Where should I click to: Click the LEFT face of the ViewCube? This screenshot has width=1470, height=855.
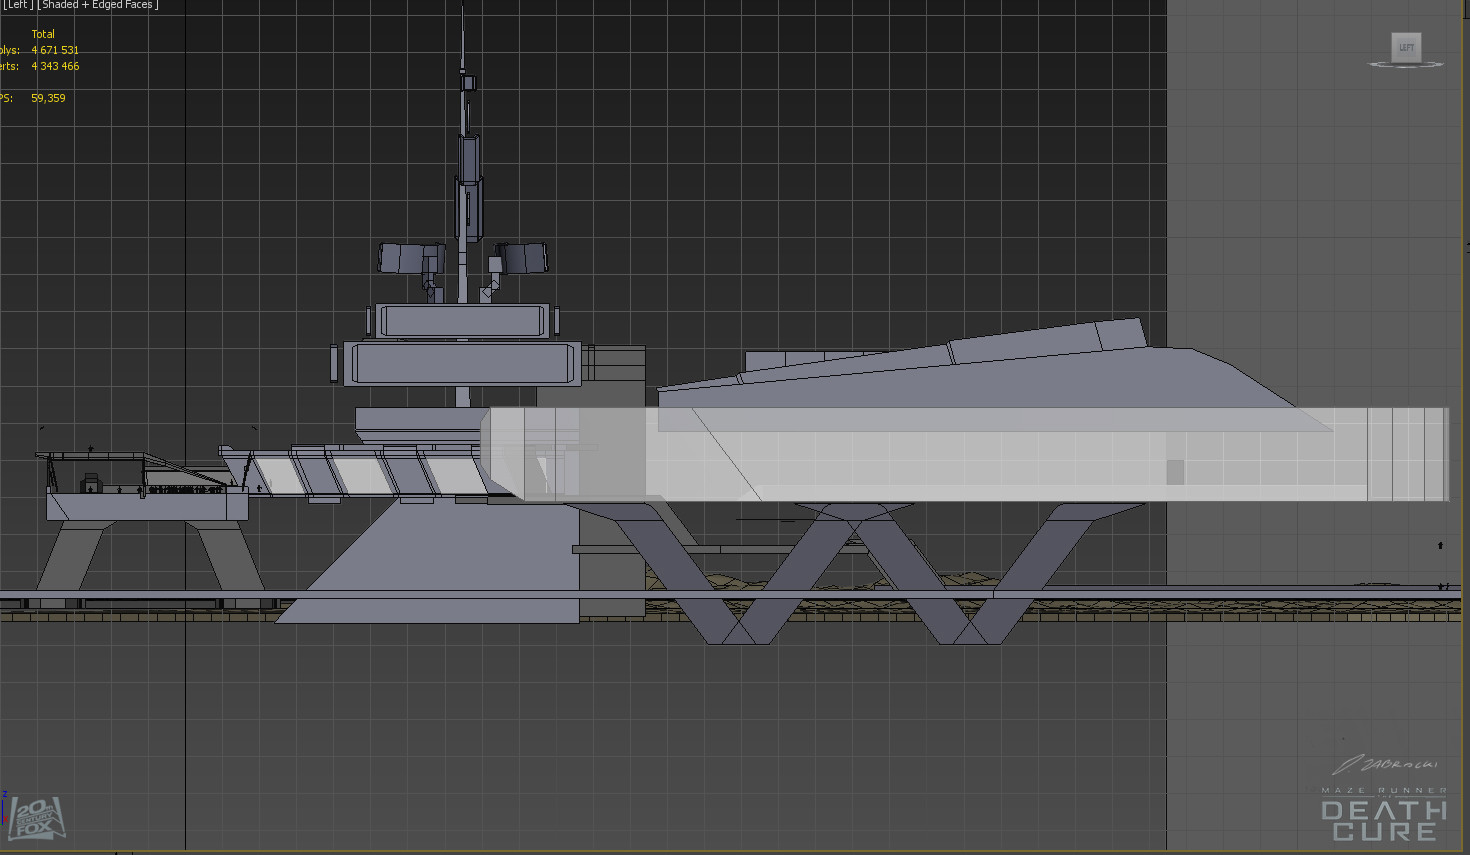[x=1406, y=47]
